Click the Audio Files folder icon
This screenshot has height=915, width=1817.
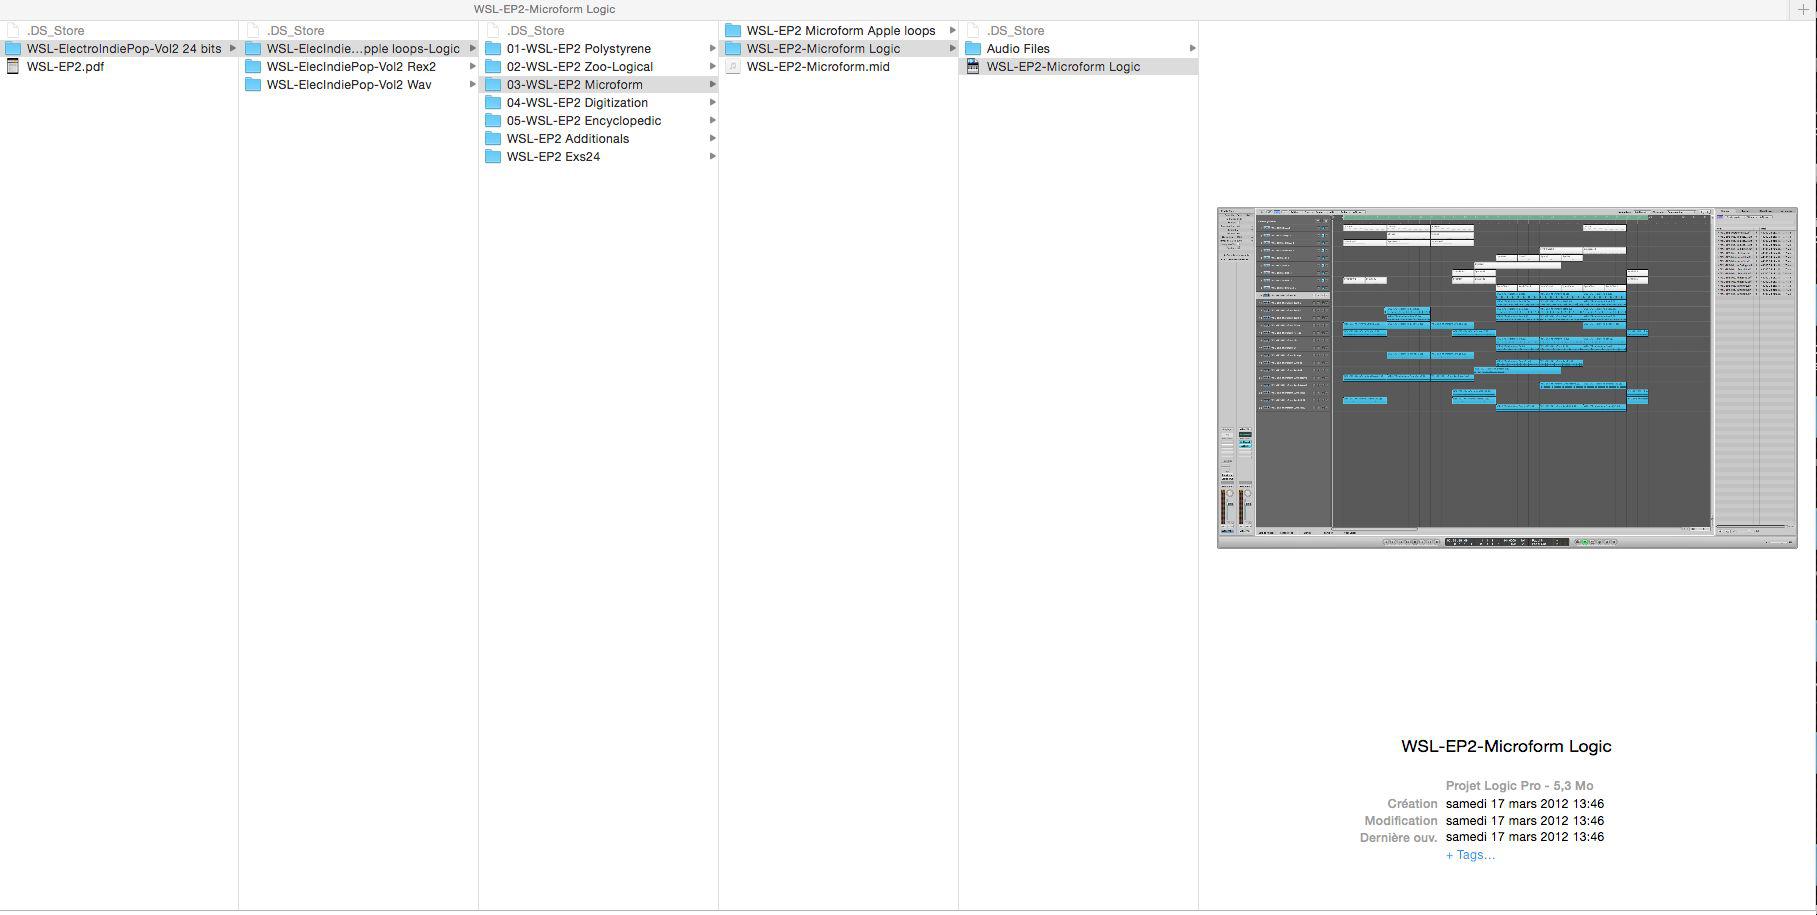click(x=973, y=48)
